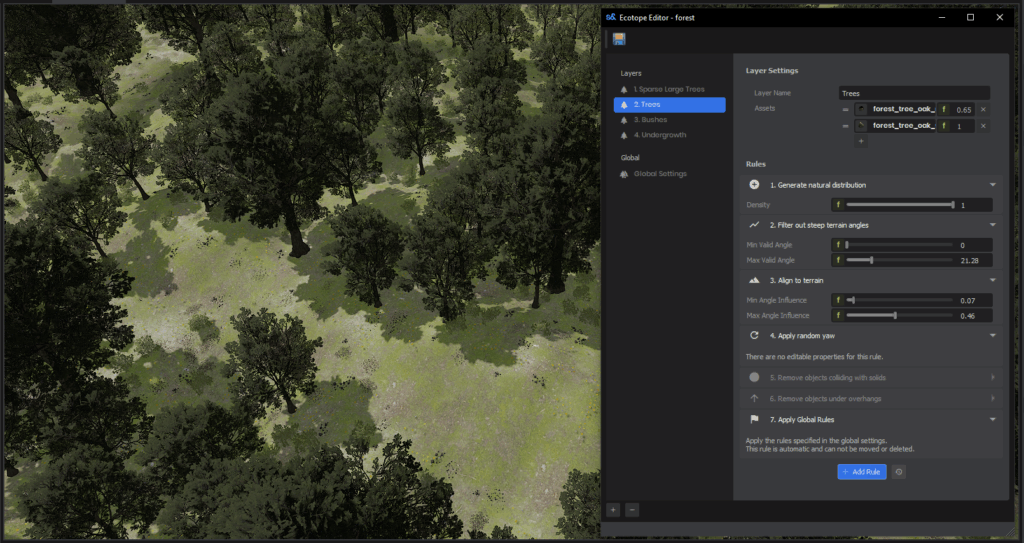Click the drag handle of the asset weighted 1
Viewport: 1024px width, 543px height.
845,126
